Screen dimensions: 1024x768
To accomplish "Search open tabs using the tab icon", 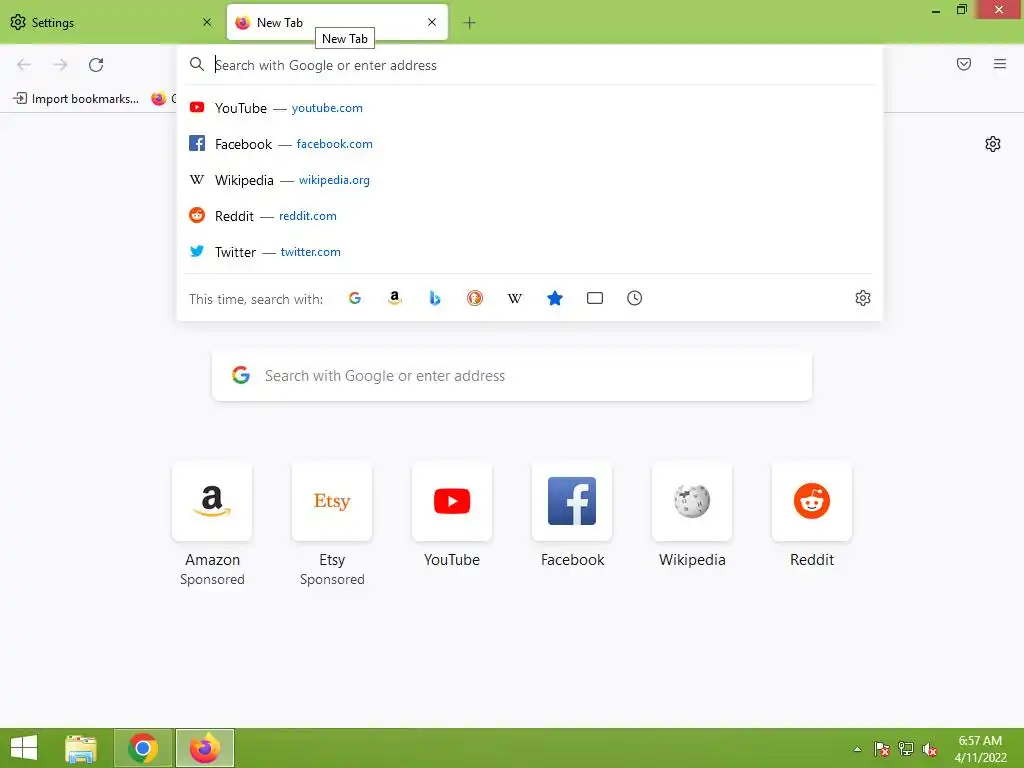I will coord(594,298).
